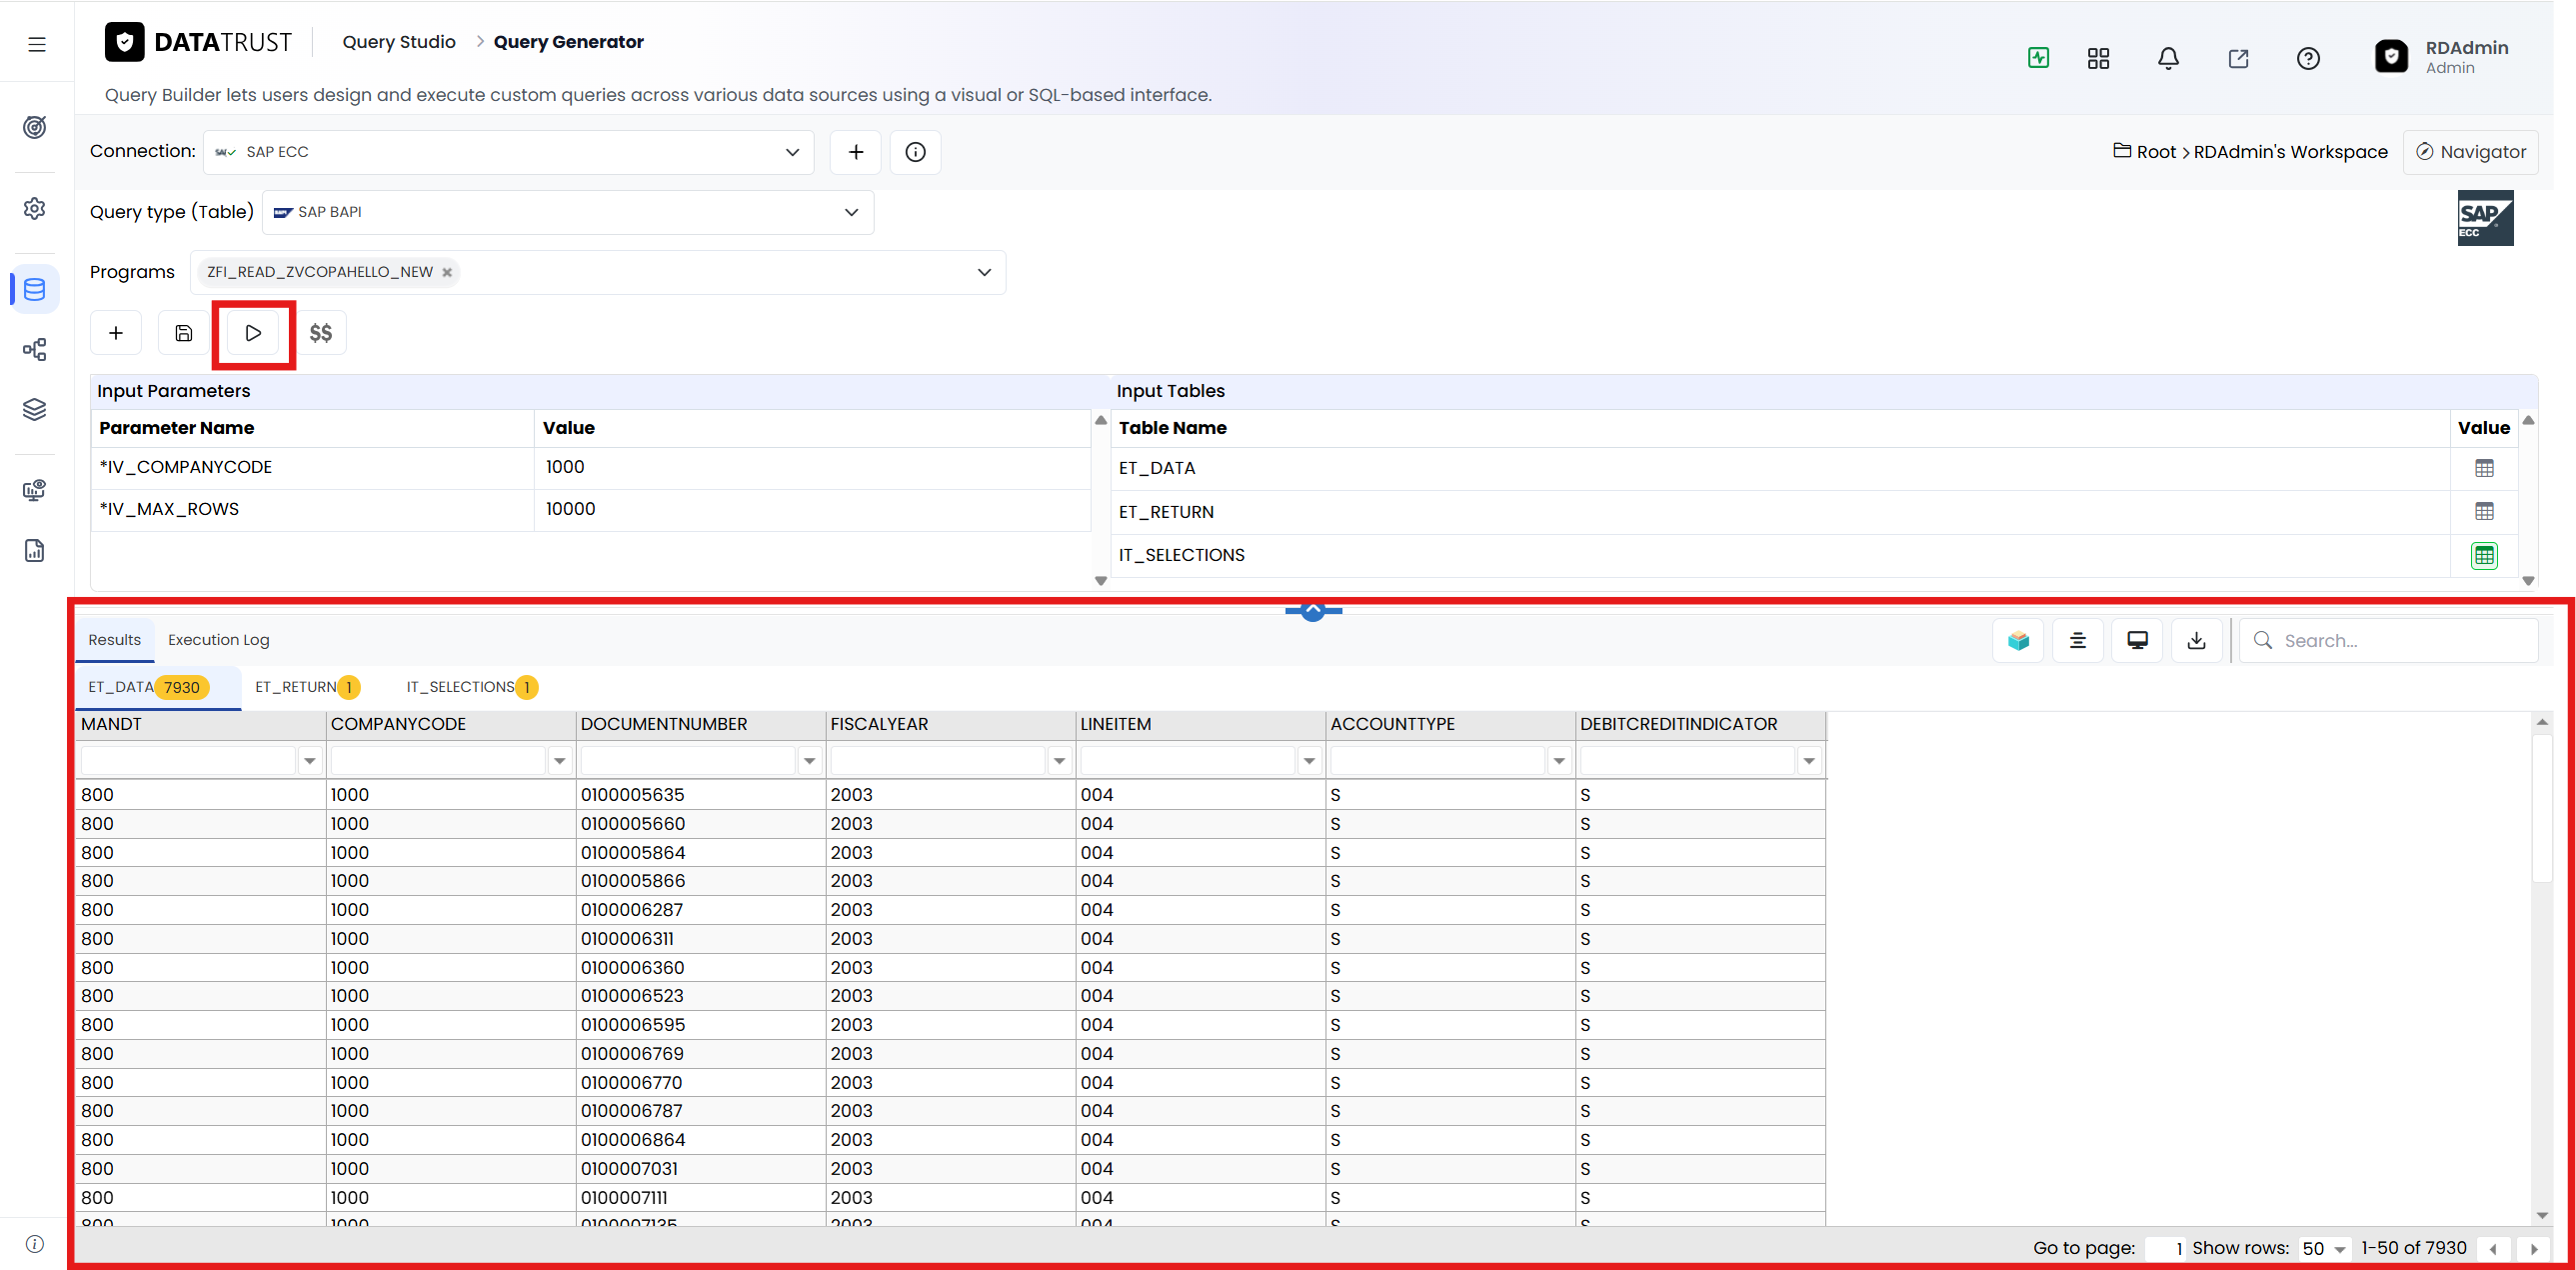Open ET_RETURN table value icon
2576x1270 pixels.
tap(2484, 511)
